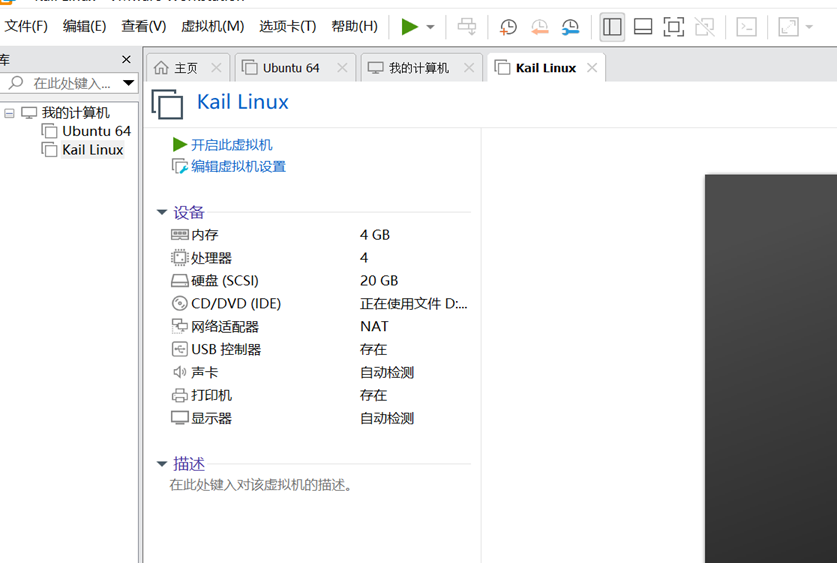
Task: Click the unity mode toolbar icon
Action: click(705, 26)
